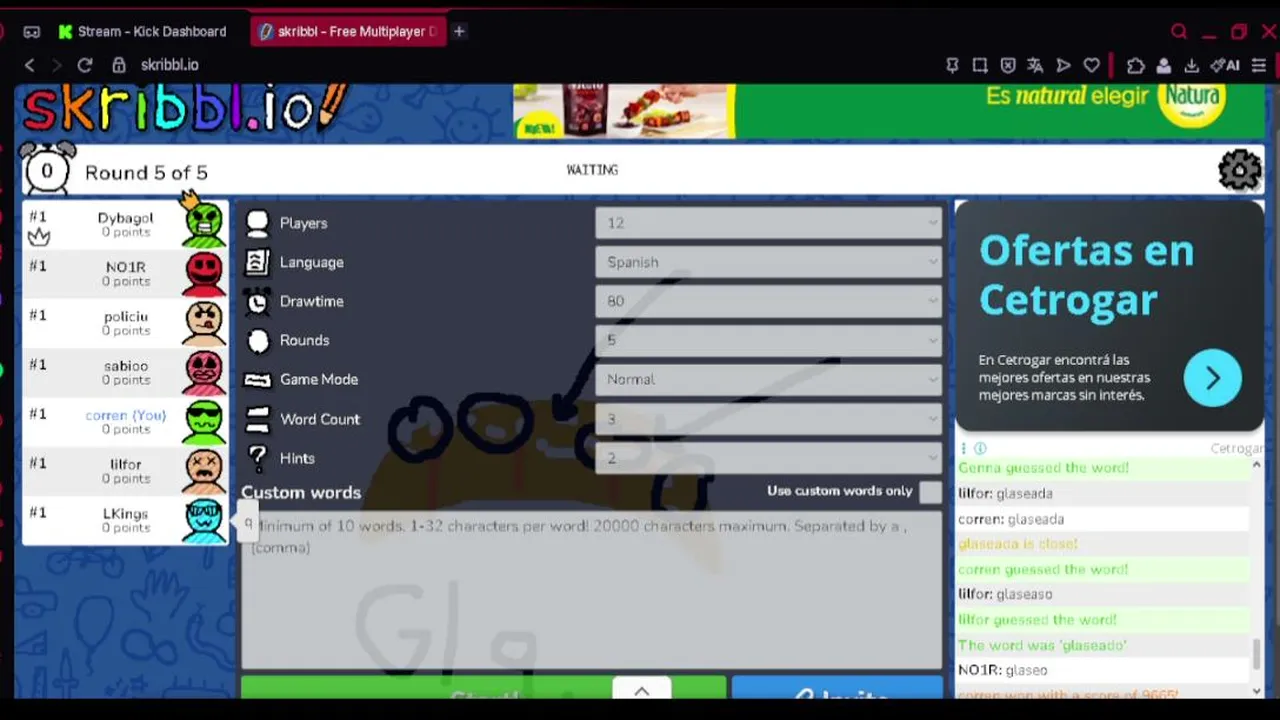Screen dimensions: 1280x720
Task: Click the player name sabioo
Action: (x=125, y=366)
